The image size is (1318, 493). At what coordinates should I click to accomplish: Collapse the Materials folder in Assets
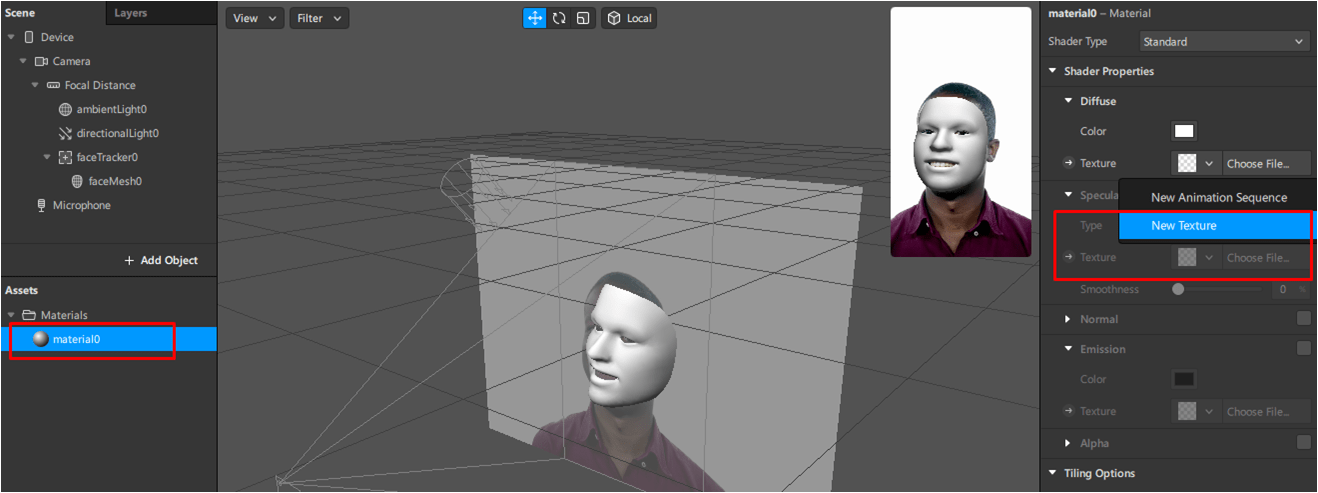(x=11, y=315)
